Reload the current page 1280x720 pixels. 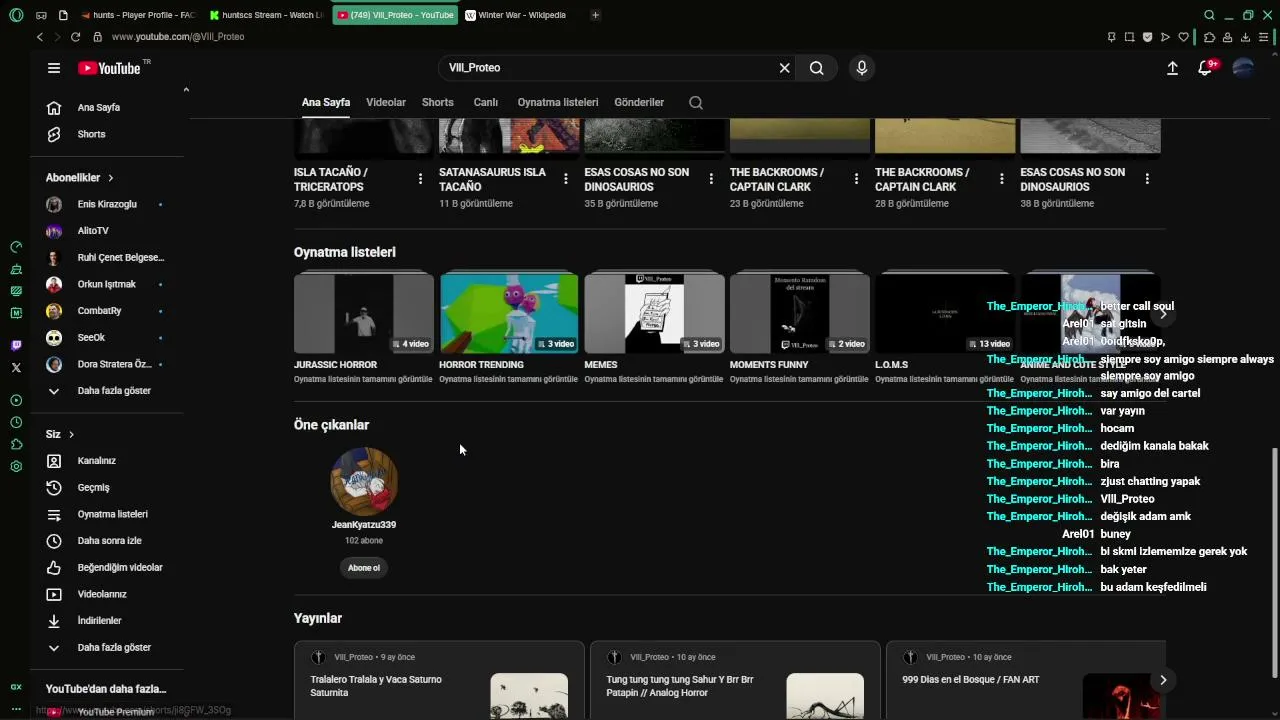pyautogui.click(x=75, y=37)
